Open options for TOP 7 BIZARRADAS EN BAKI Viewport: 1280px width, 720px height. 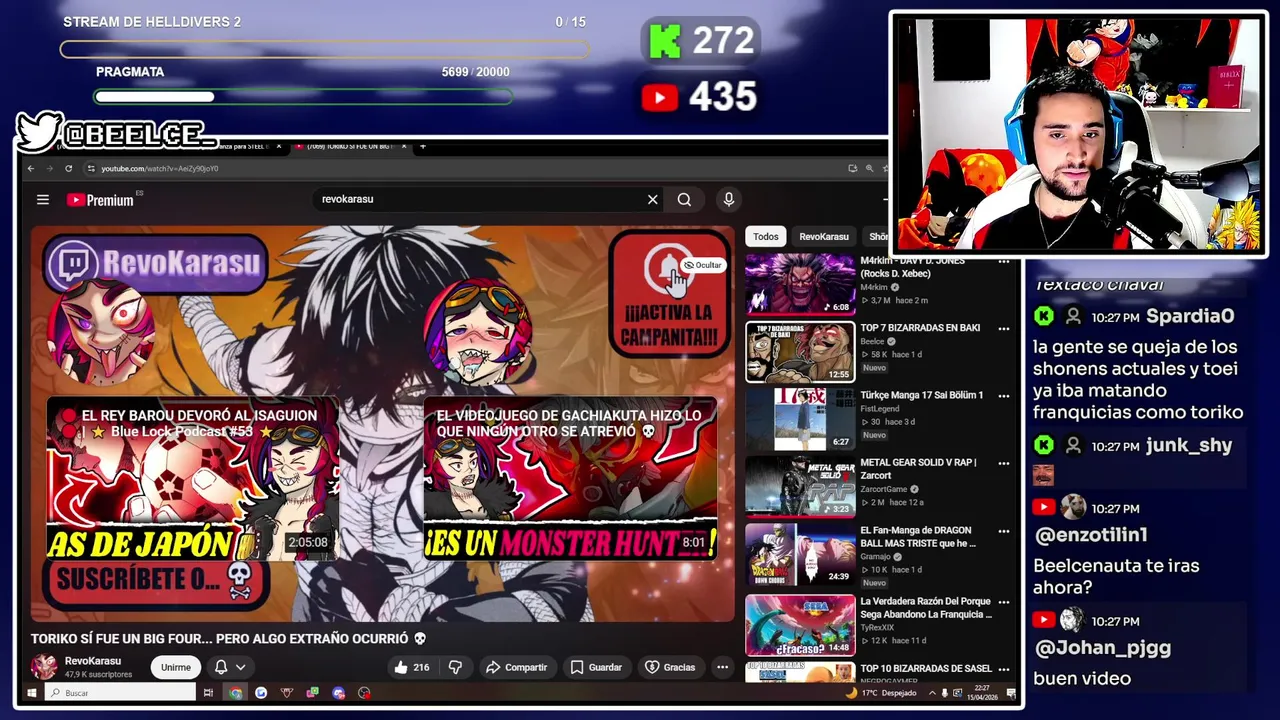(1004, 328)
